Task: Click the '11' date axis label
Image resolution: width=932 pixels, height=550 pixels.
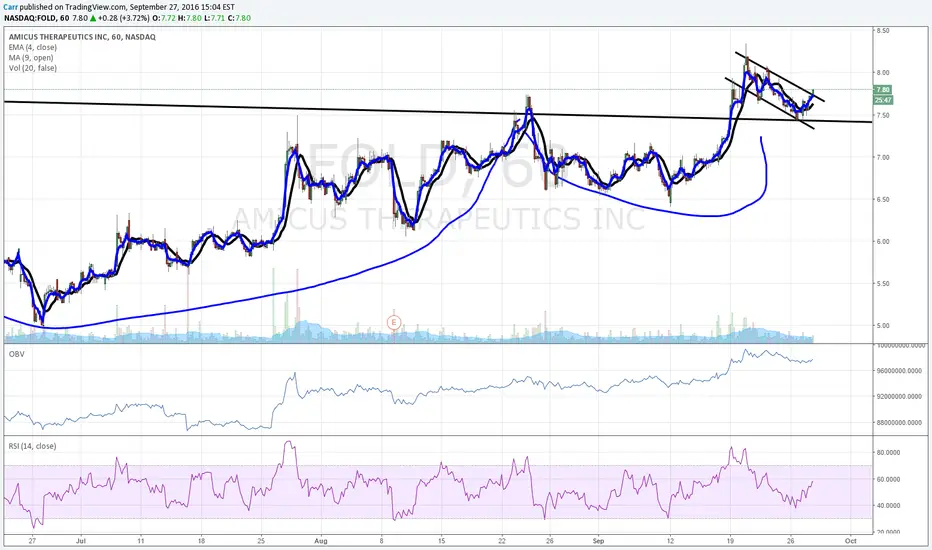Action: tap(140, 541)
